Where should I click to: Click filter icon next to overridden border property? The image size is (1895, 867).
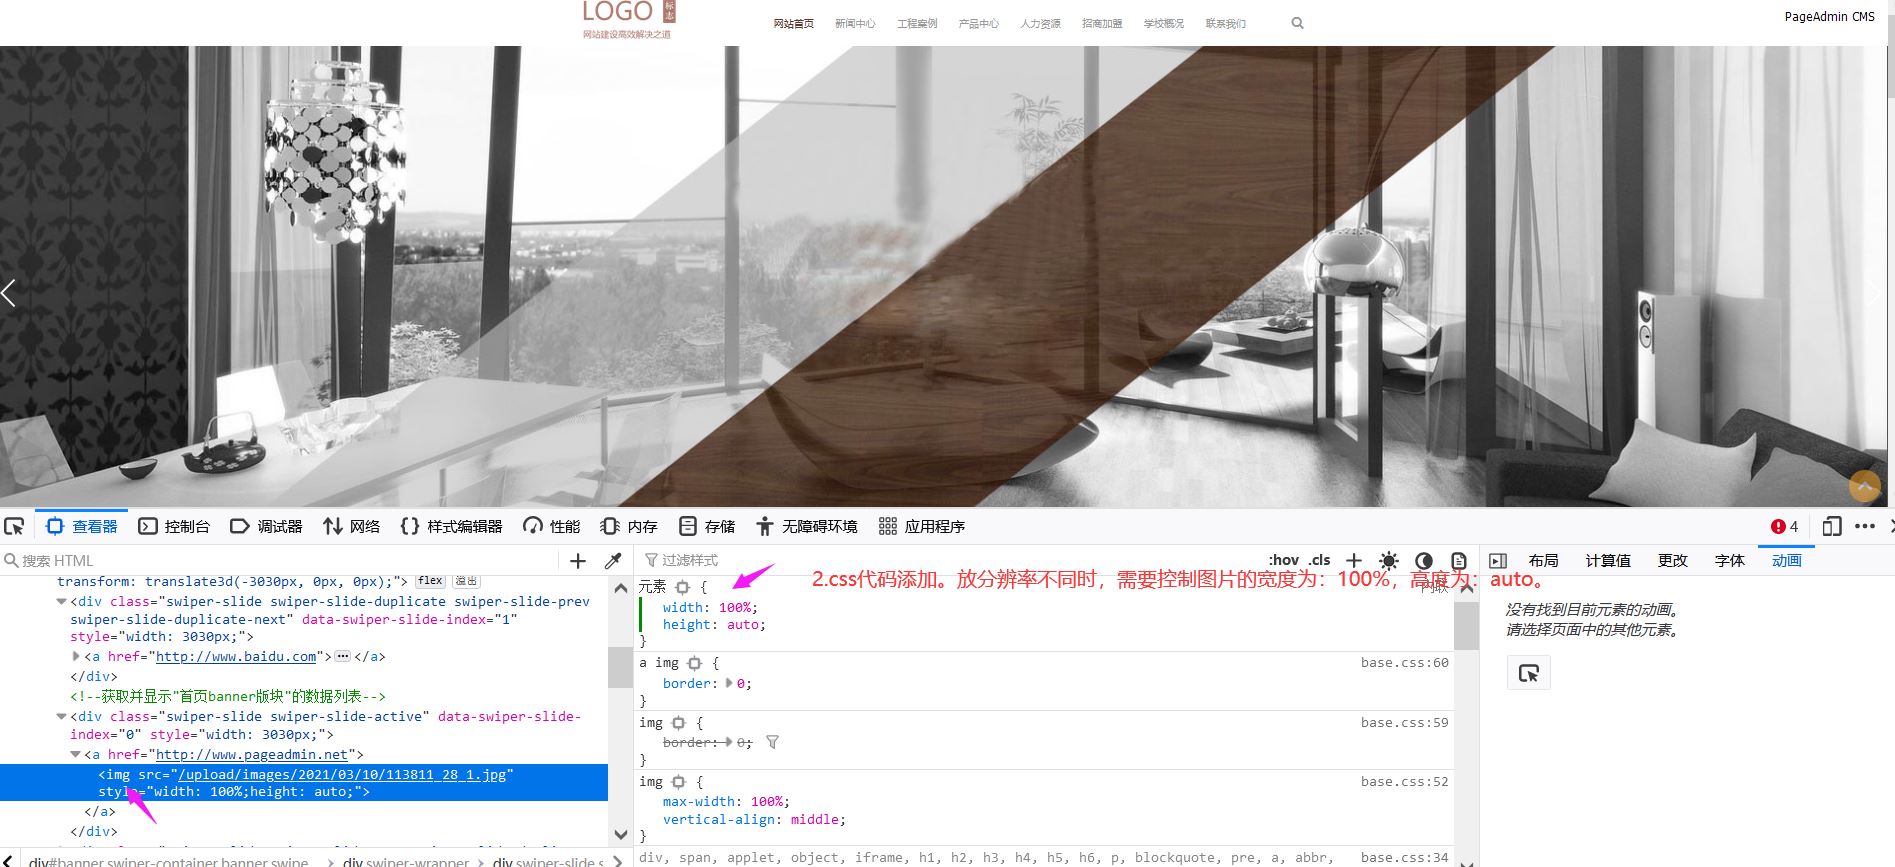772,742
